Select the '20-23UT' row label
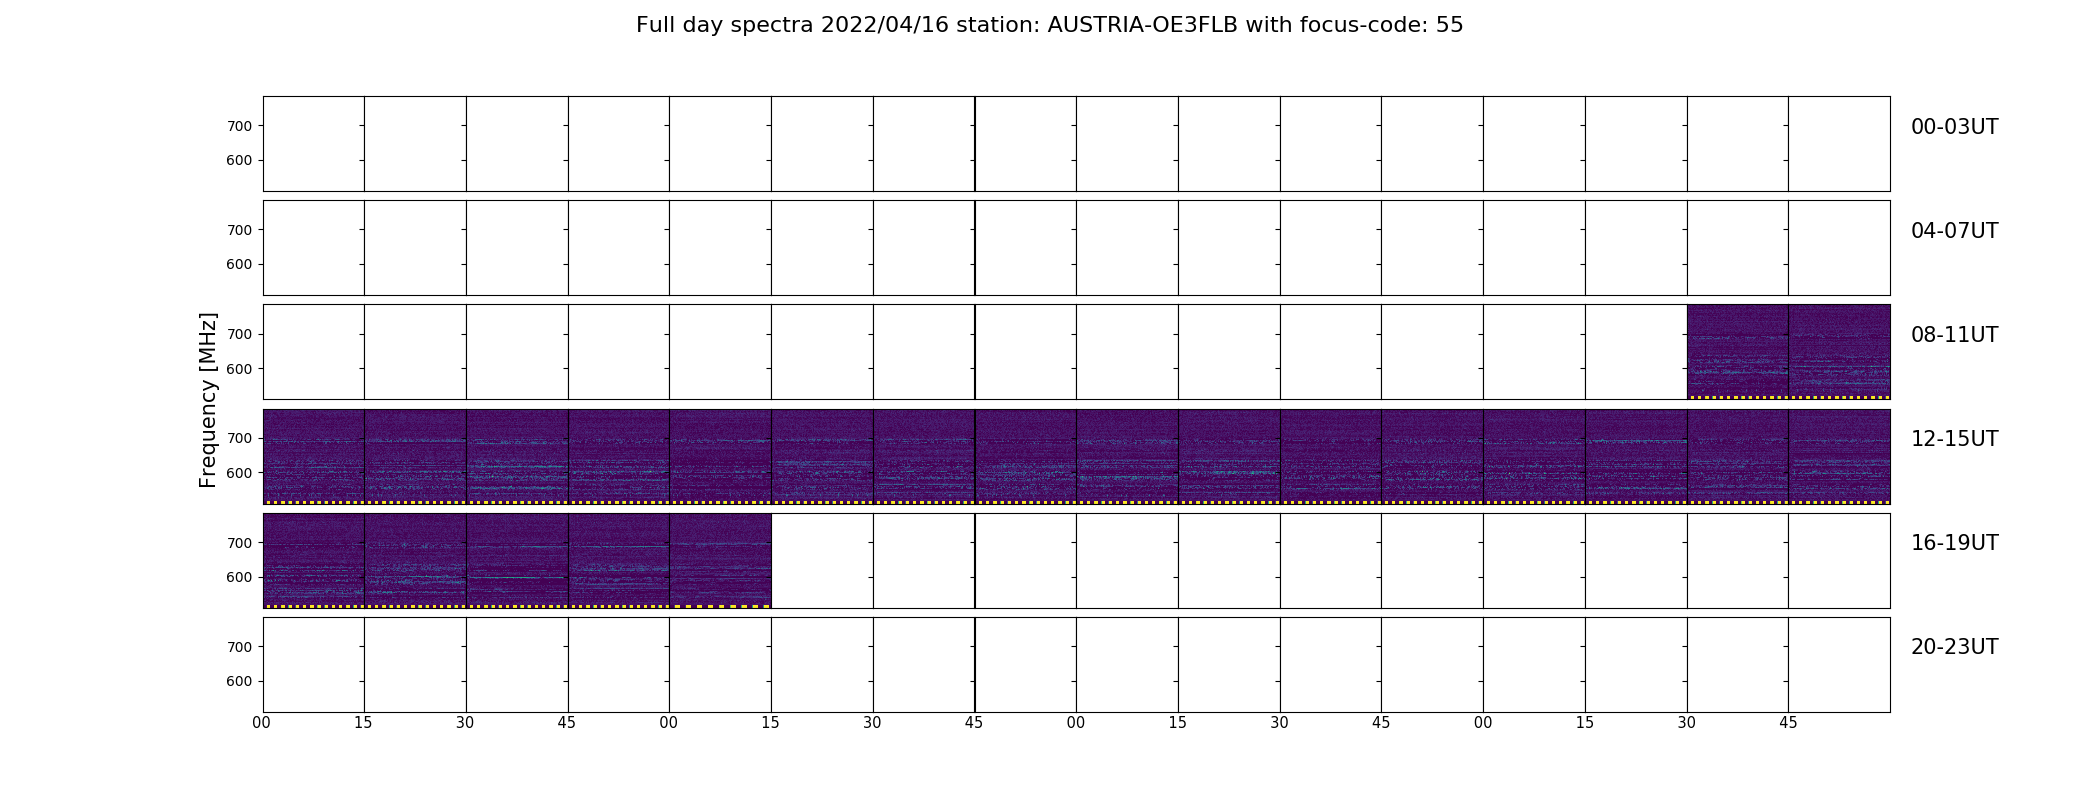This screenshot has height=800, width=2100. click(1954, 647)
